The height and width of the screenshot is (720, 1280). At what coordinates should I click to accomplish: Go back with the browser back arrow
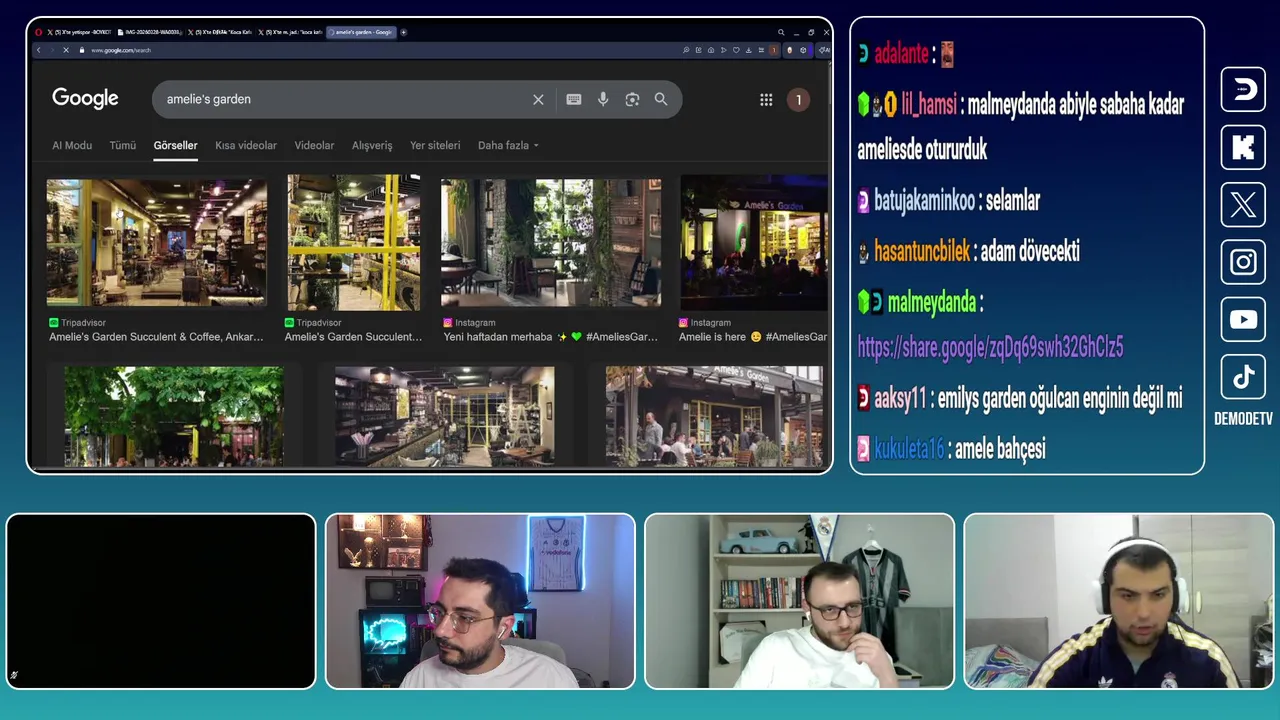[39, 50]
